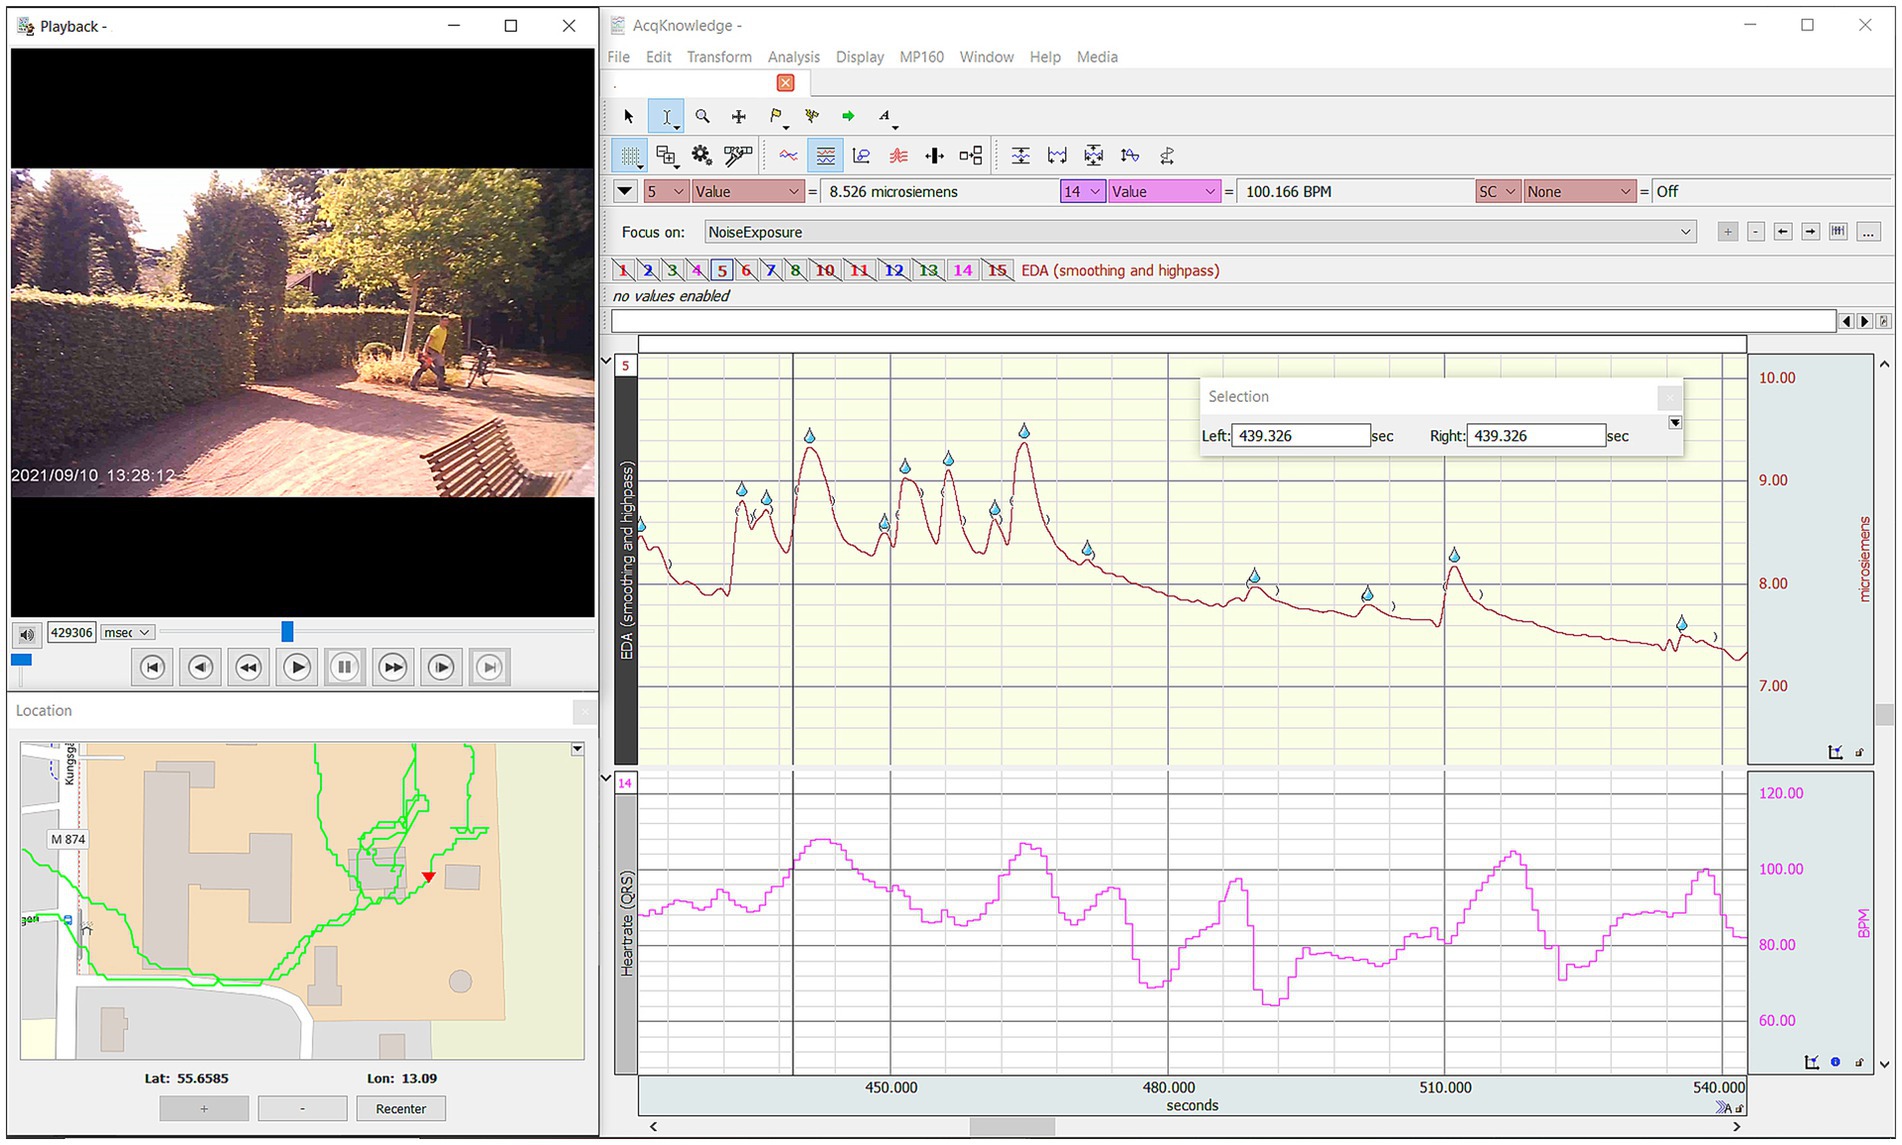1902x1145 pixels.
Task: Select the I-beam selection tool
Action: tap(666, 117)
